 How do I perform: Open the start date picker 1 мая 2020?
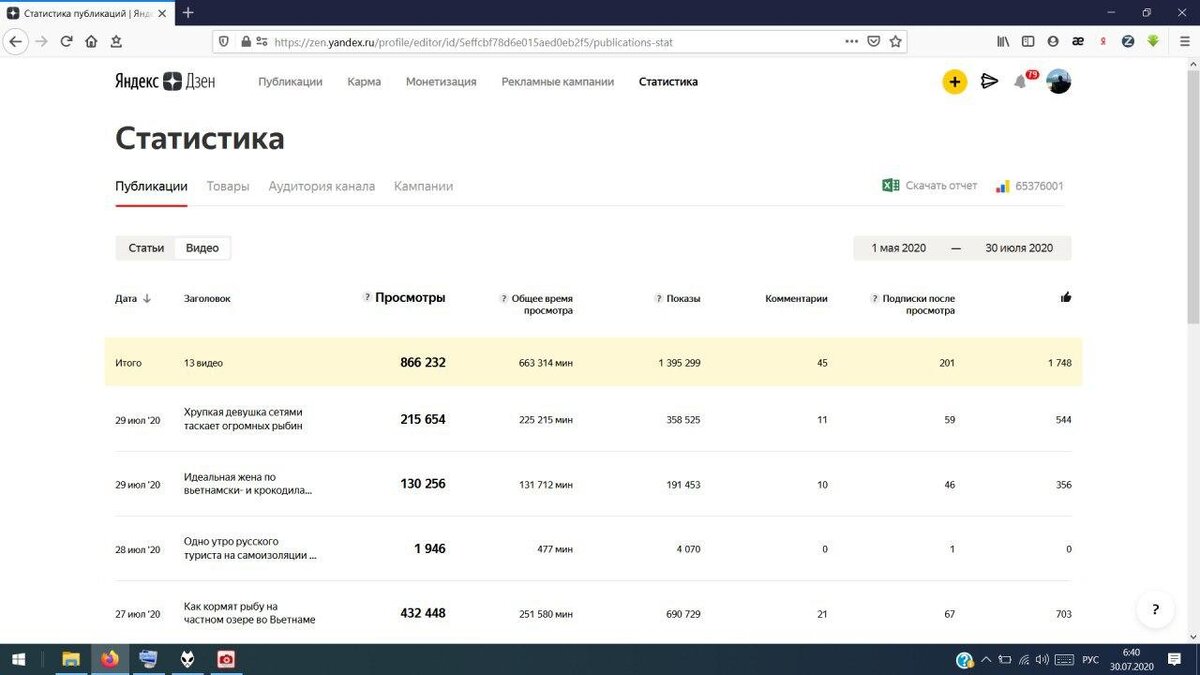(899, 248)
